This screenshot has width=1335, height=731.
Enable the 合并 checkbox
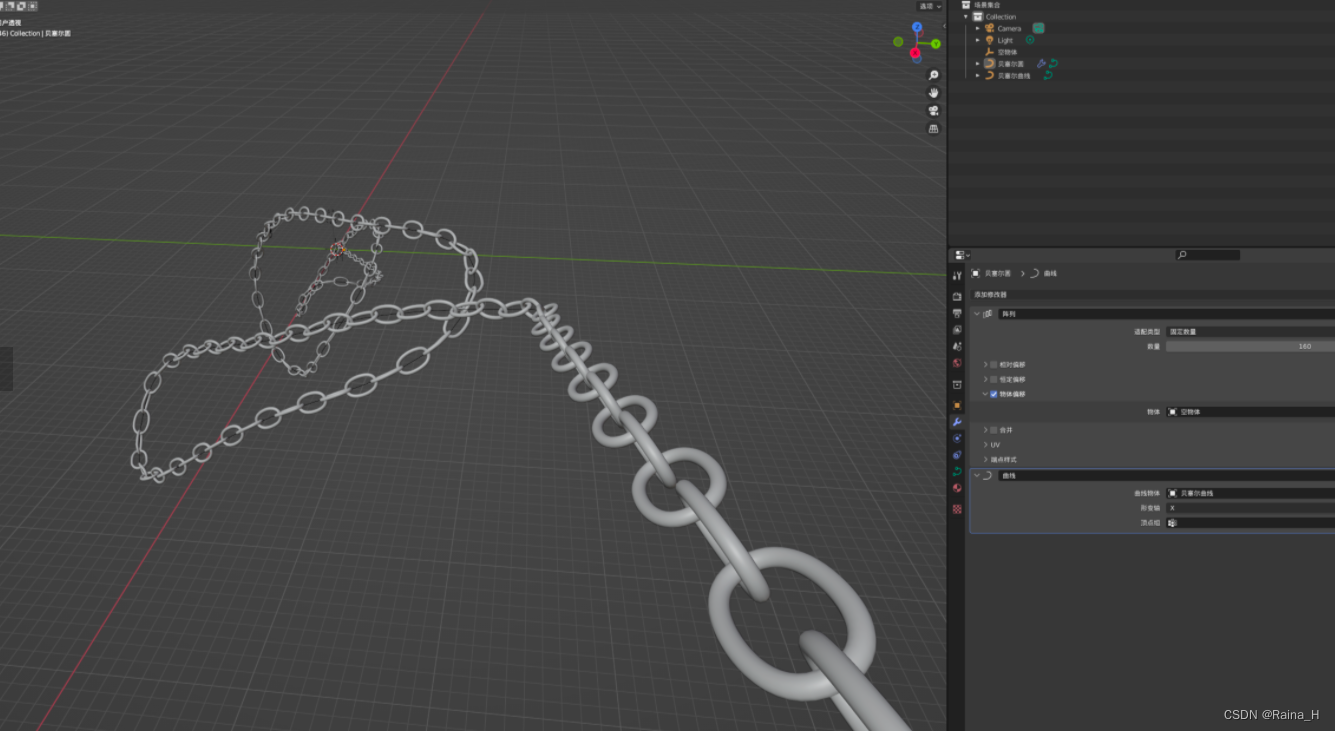click(994, 430)
